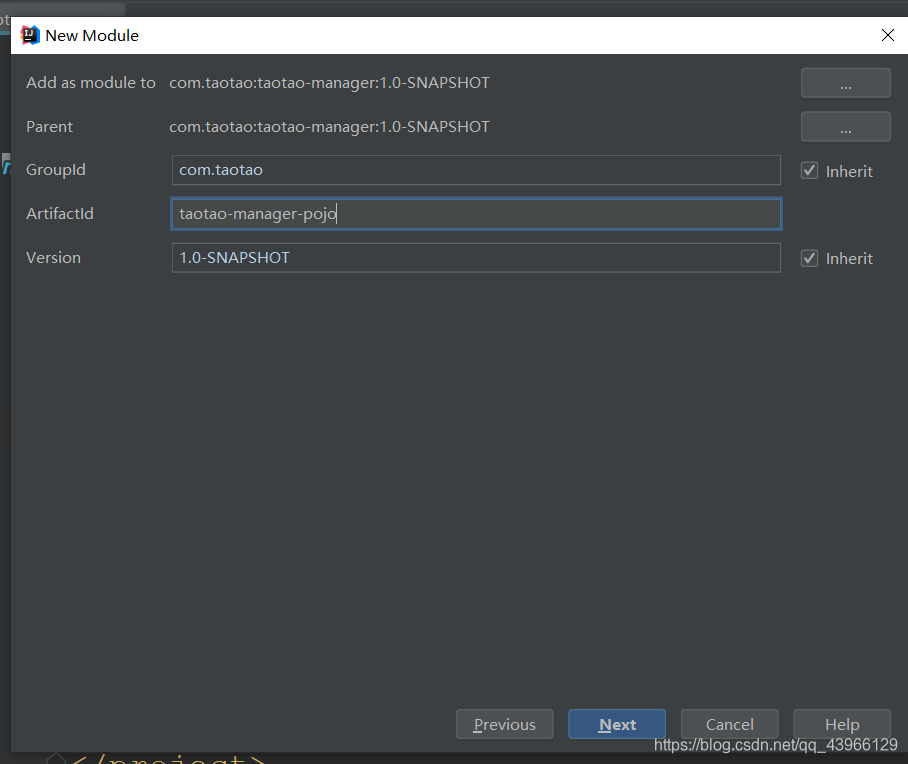Viewport: 908px width, 764px height.
Task: Click the Version label
Action: (53, 258)
